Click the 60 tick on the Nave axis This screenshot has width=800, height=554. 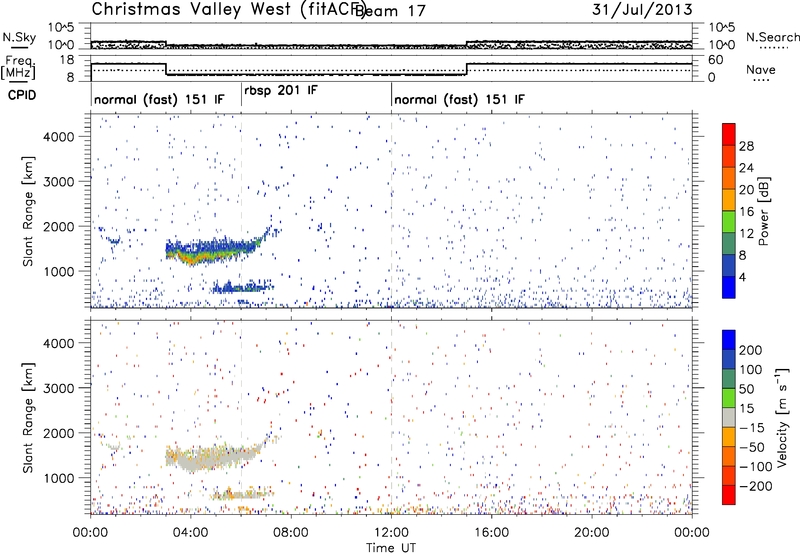coord(716,60)
